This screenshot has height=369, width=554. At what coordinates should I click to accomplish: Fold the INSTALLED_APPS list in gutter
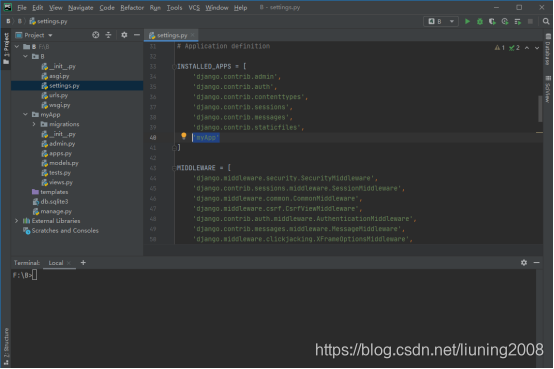click(174, 66)
